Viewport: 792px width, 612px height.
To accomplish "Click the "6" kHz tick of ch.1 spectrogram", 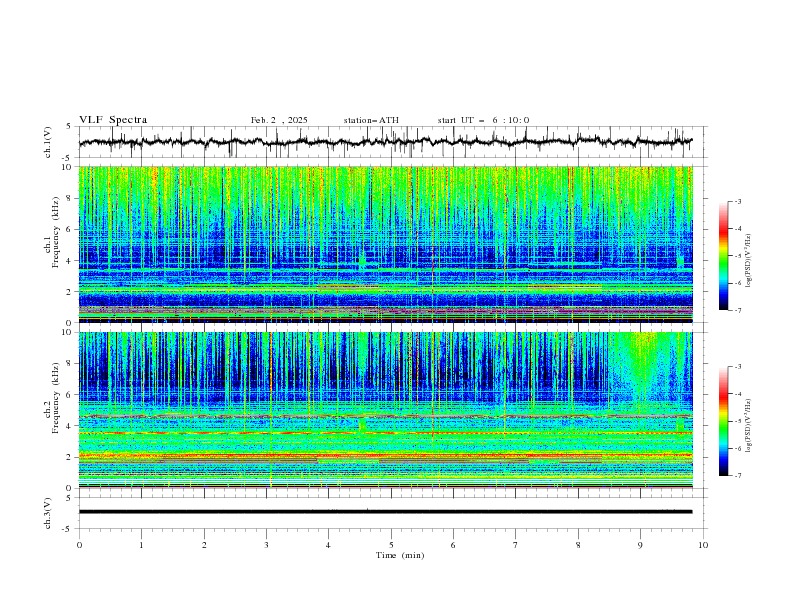I will [x=71, y=229].
